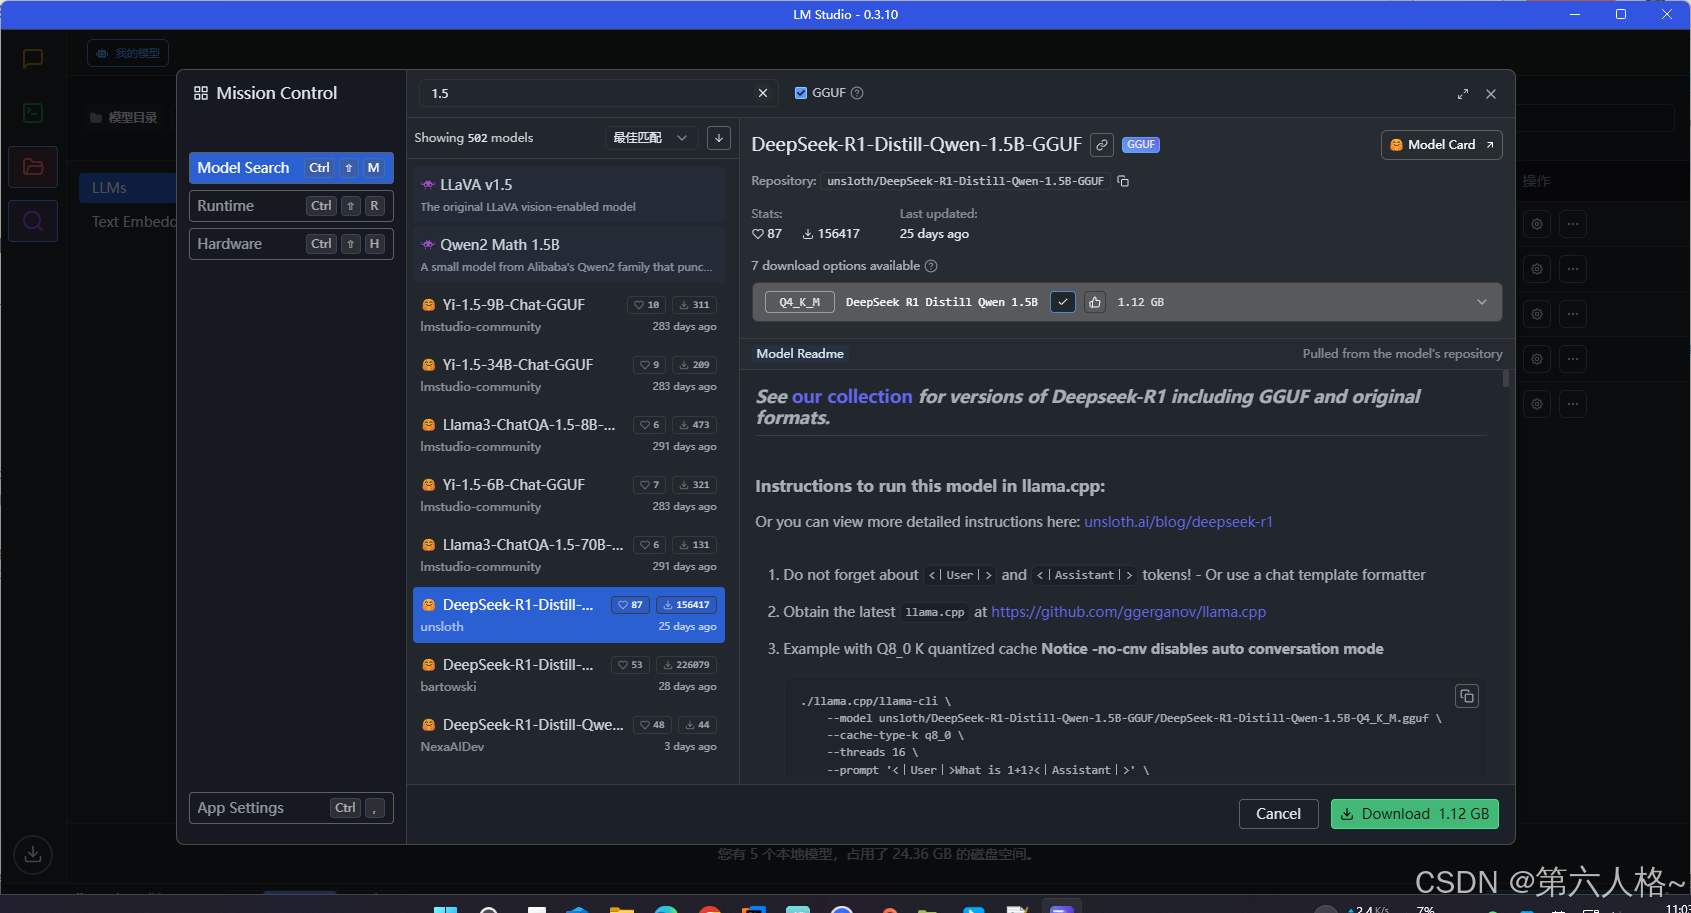The height and width of the screenshot is (913, 1691).
Task: Click the heart likes stat (87) in details
Action: [767, 234]
